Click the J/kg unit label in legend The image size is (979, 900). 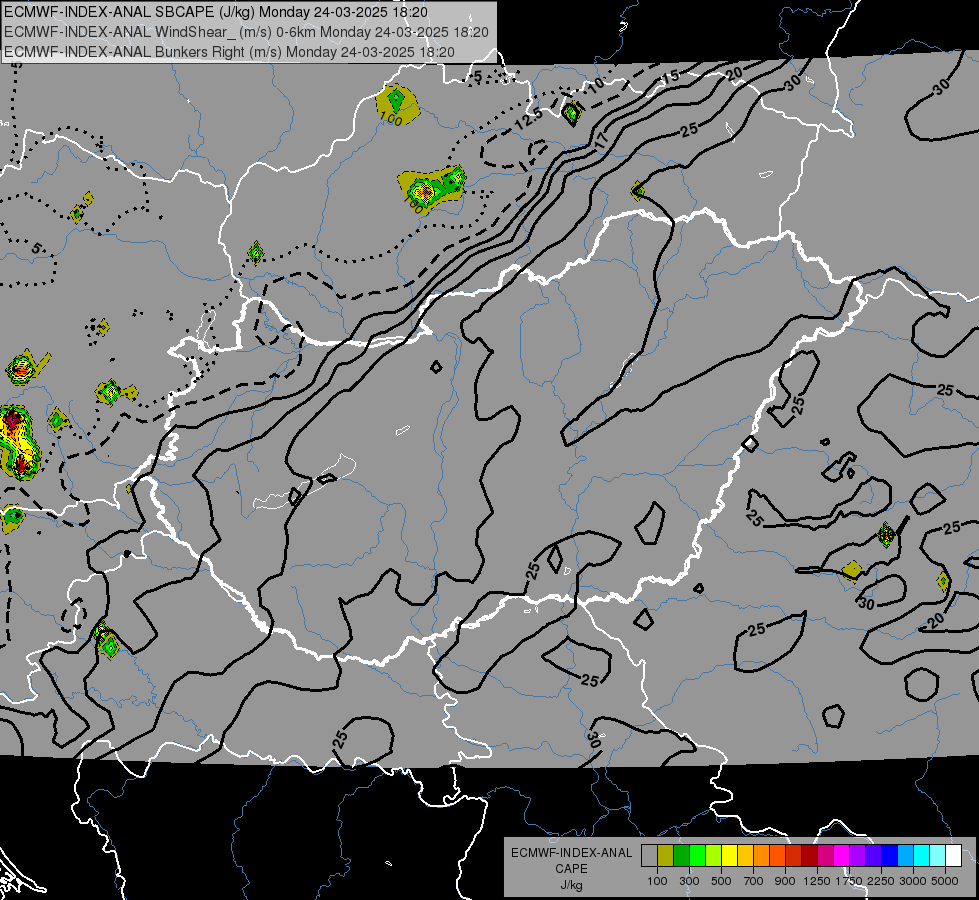pos(571,885)
